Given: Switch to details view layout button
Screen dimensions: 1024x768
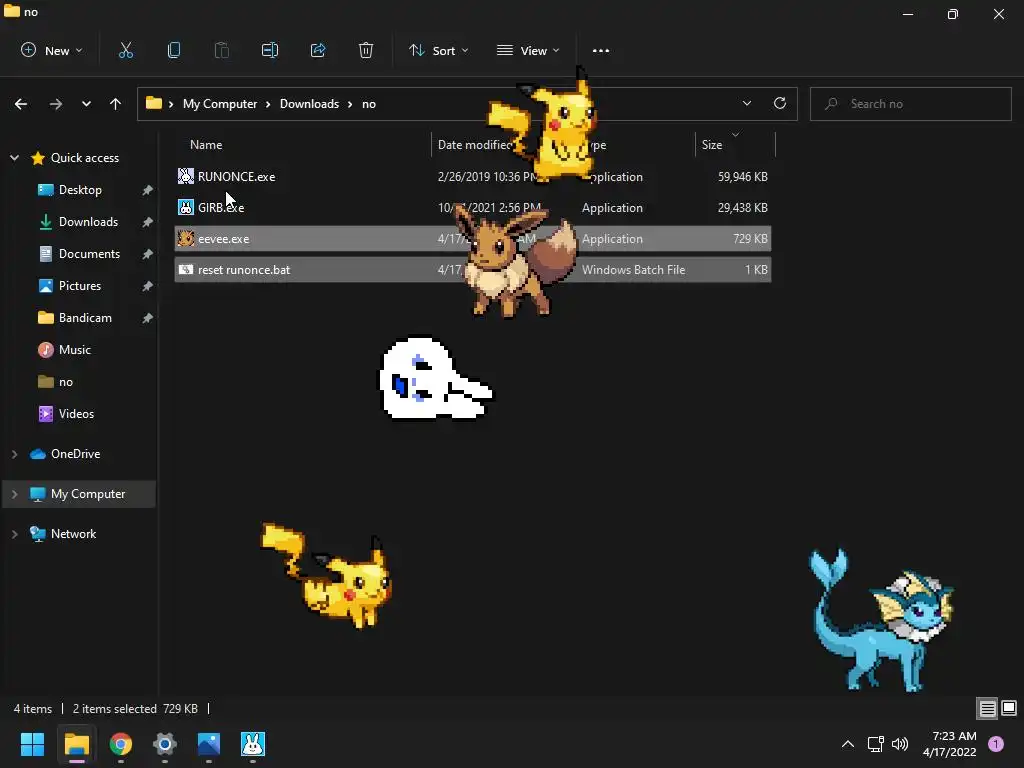Looking at the screenshot, I should click(987, 709).
